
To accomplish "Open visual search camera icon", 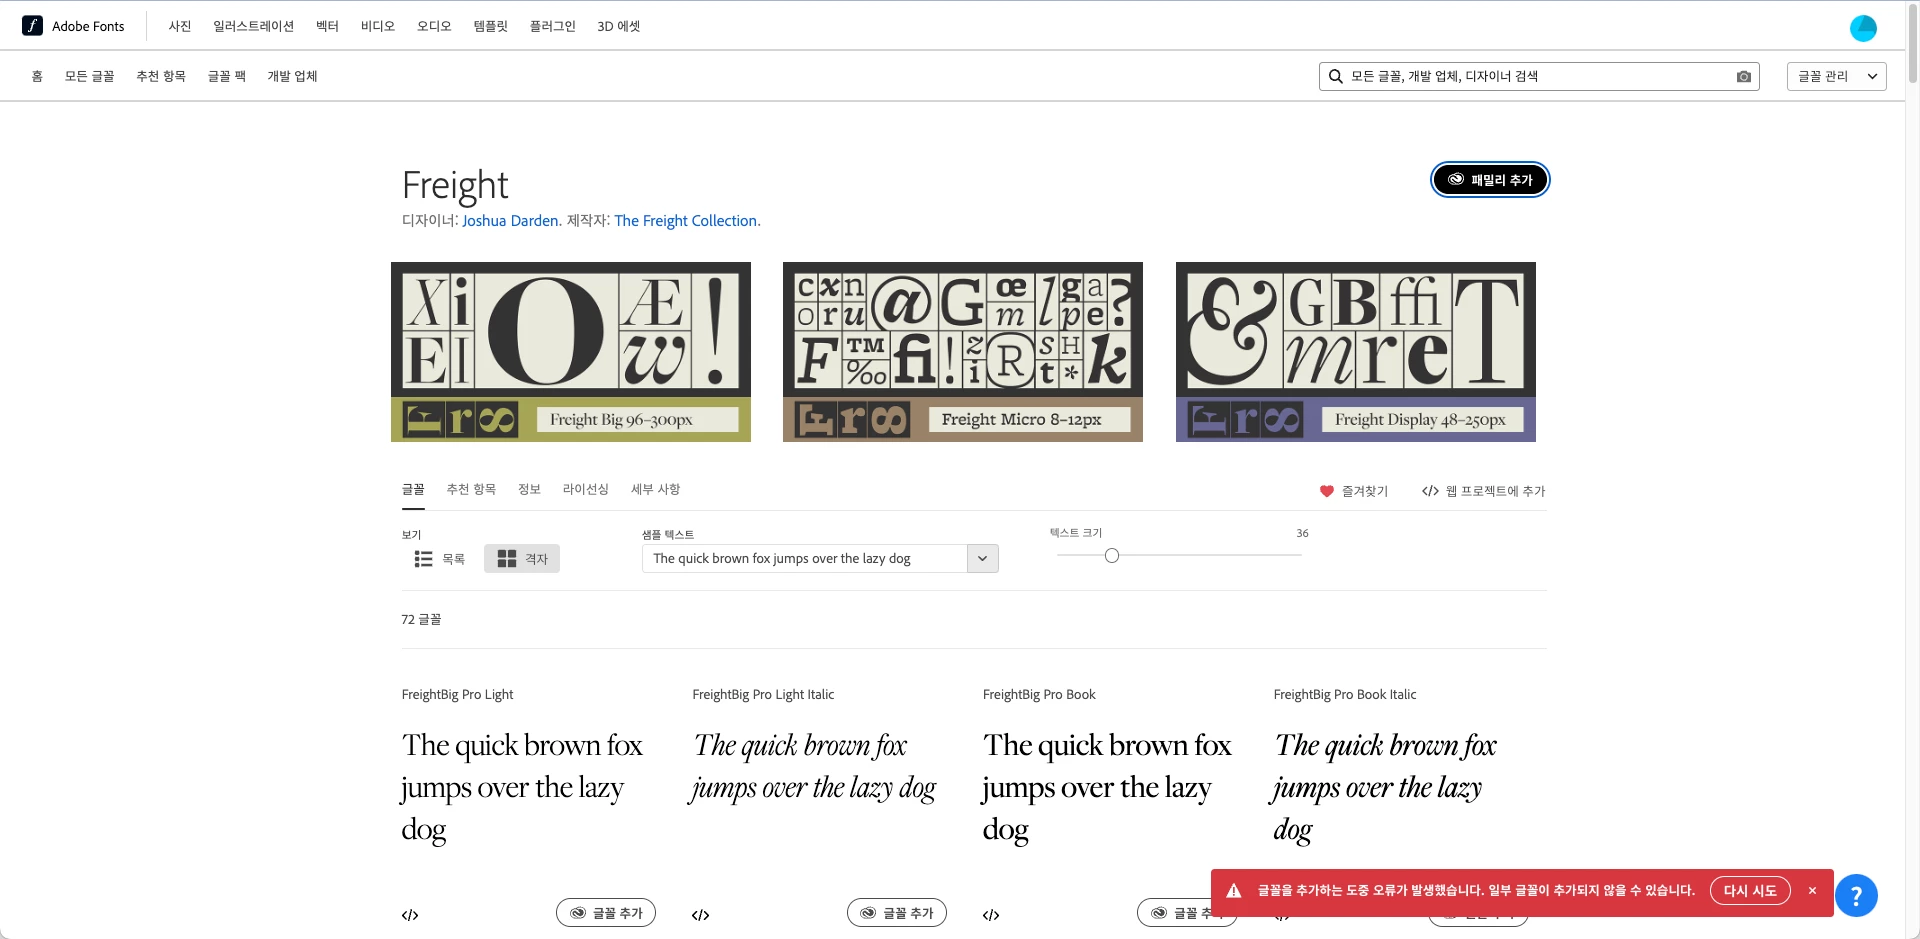I will coord(1744,76).
